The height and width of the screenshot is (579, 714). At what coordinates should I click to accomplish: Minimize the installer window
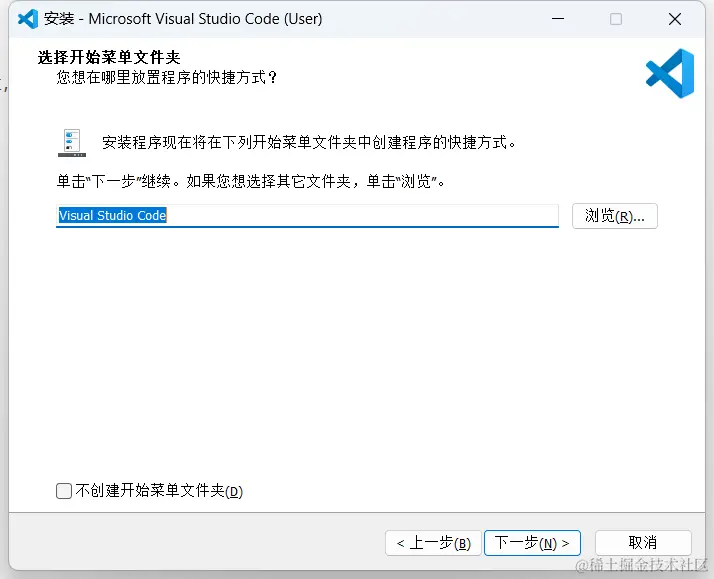(558, 19)
